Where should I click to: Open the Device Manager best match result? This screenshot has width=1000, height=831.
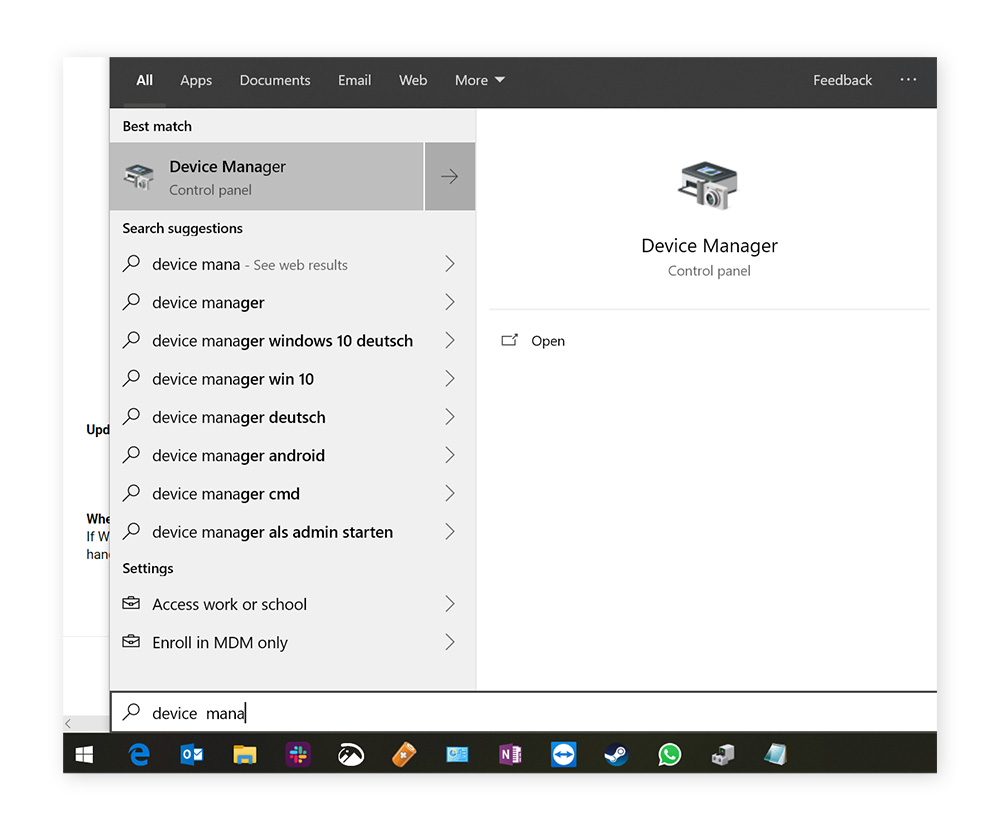click(x=267, y=177)
